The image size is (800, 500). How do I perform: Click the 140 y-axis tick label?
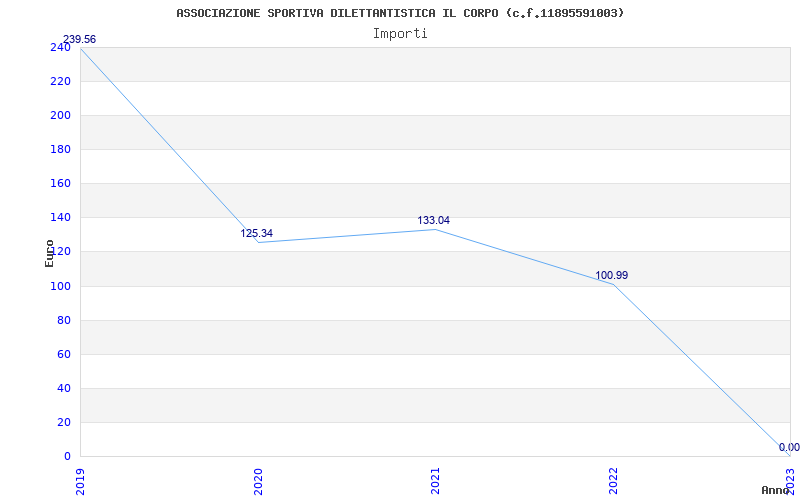click(x=60, y=218)
